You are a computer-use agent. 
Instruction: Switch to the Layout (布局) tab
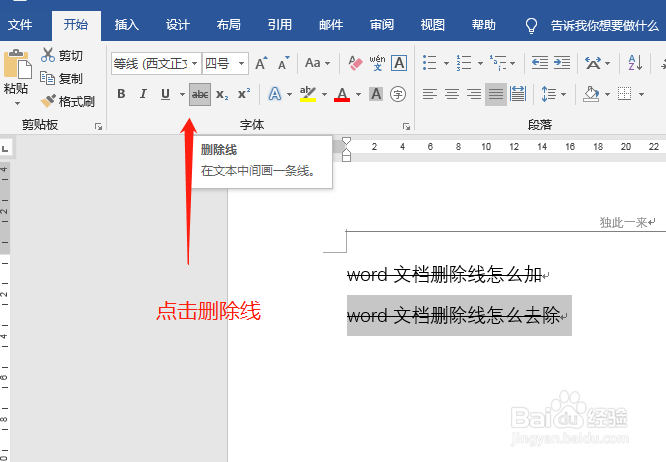click(x=229, y=25)
